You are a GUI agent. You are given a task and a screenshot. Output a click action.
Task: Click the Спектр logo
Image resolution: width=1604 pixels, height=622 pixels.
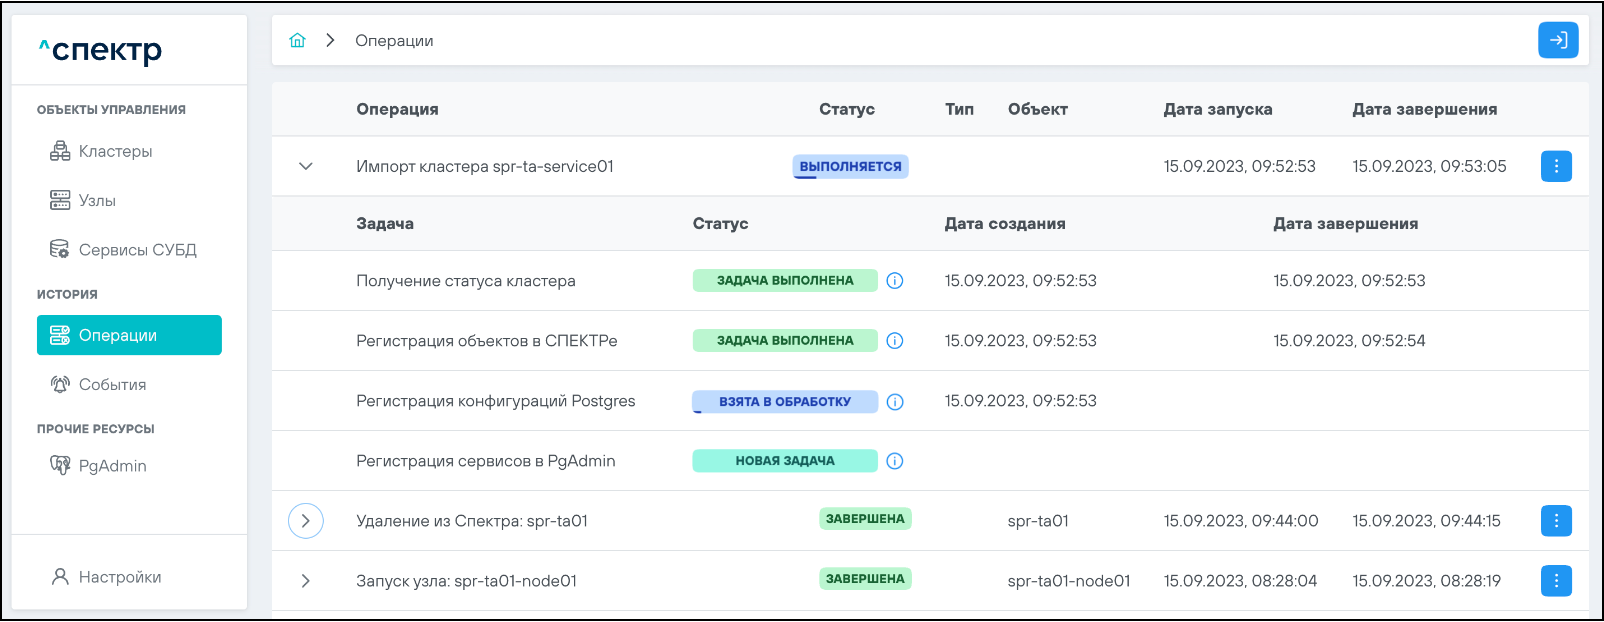pyautogui.click(x=101, y=50)
